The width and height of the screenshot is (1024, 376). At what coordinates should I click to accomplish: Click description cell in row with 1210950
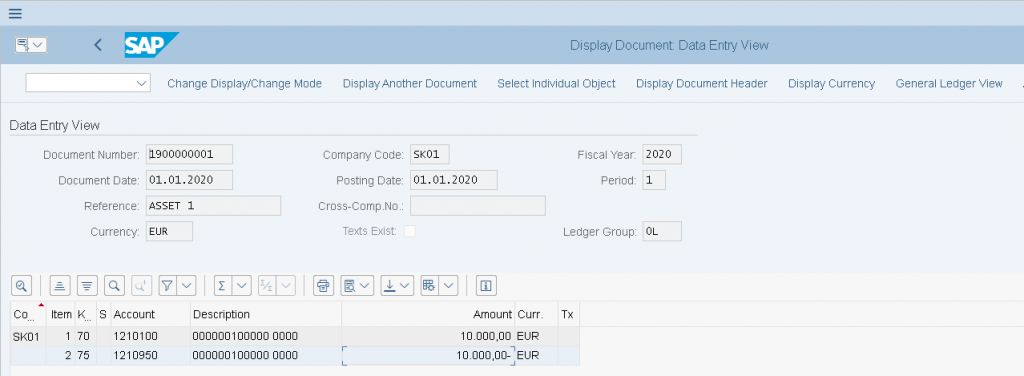[266, 355]
